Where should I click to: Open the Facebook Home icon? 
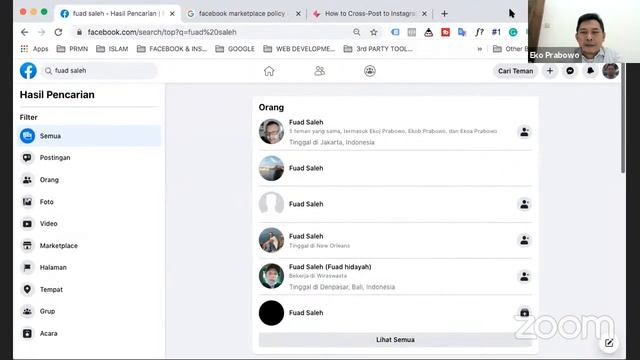pos(269,71)
